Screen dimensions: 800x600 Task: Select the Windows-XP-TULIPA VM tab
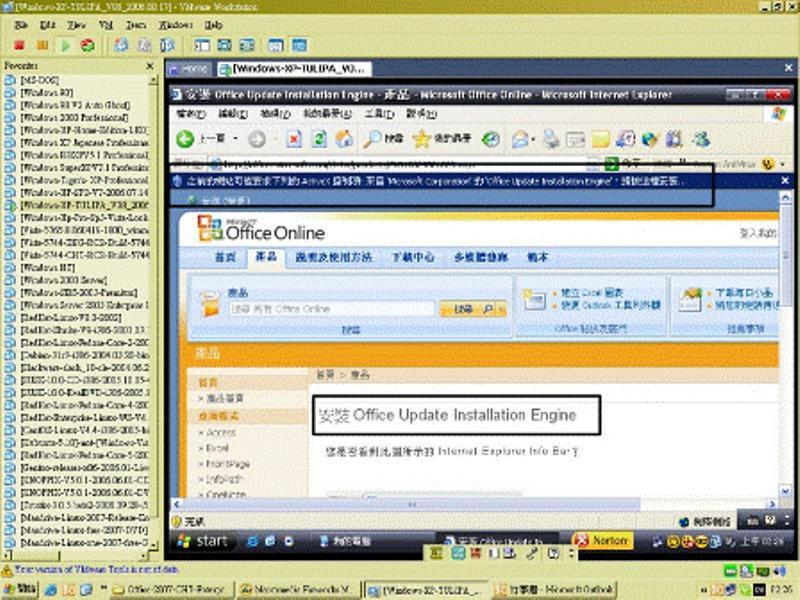[294, 69]
